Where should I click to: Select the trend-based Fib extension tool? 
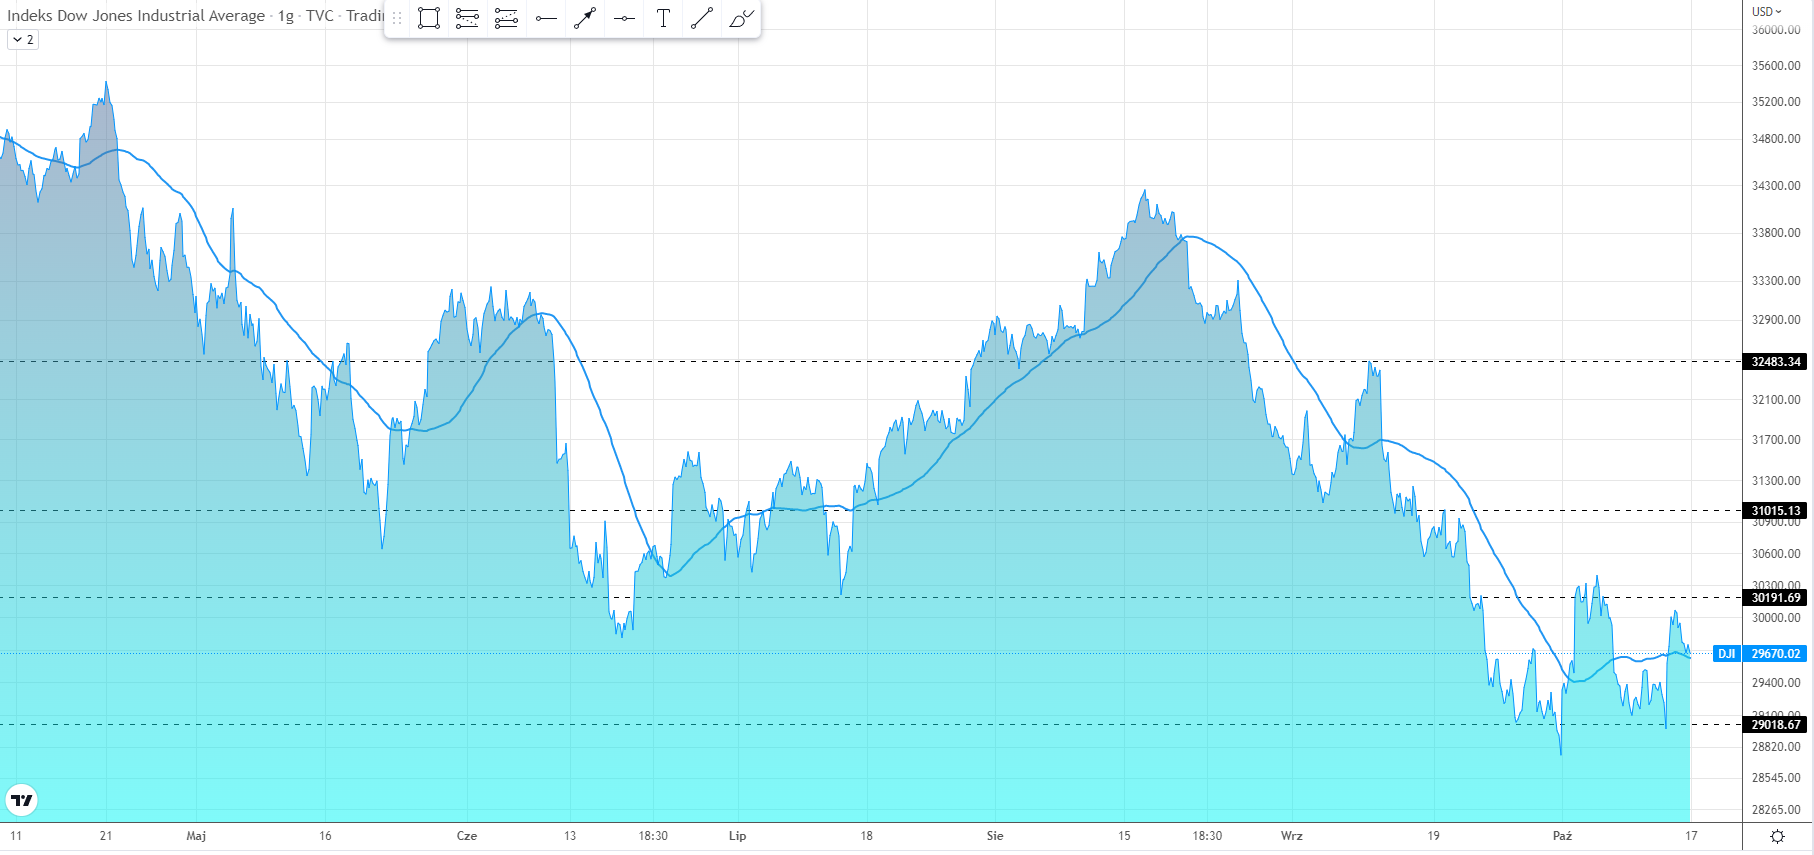click(506, 18)
